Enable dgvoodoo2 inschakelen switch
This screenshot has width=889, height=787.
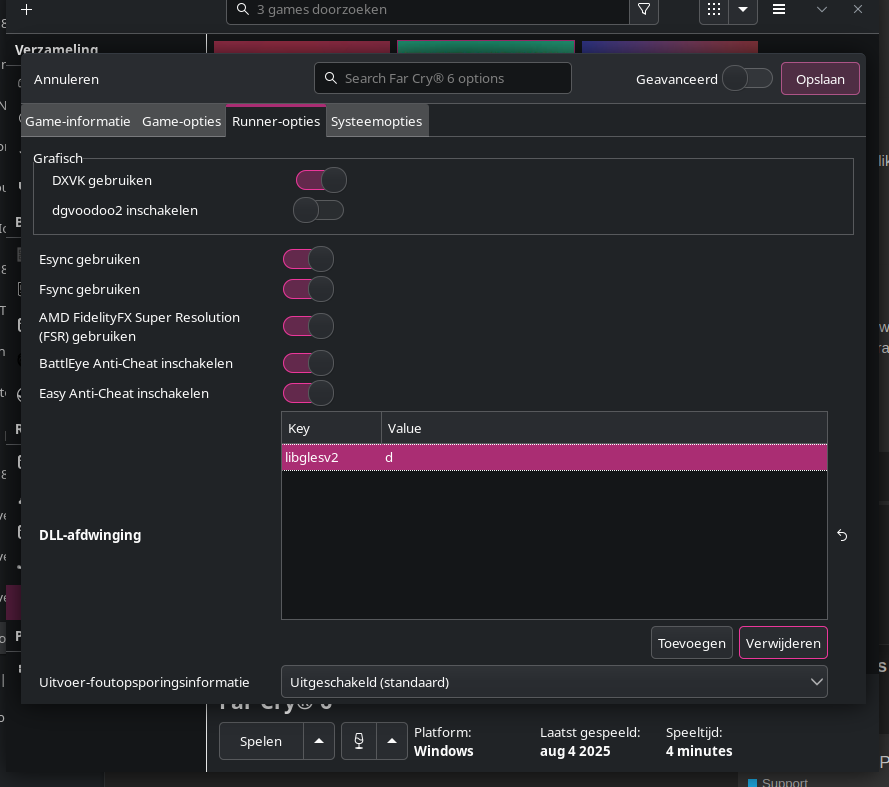(318, 210)
